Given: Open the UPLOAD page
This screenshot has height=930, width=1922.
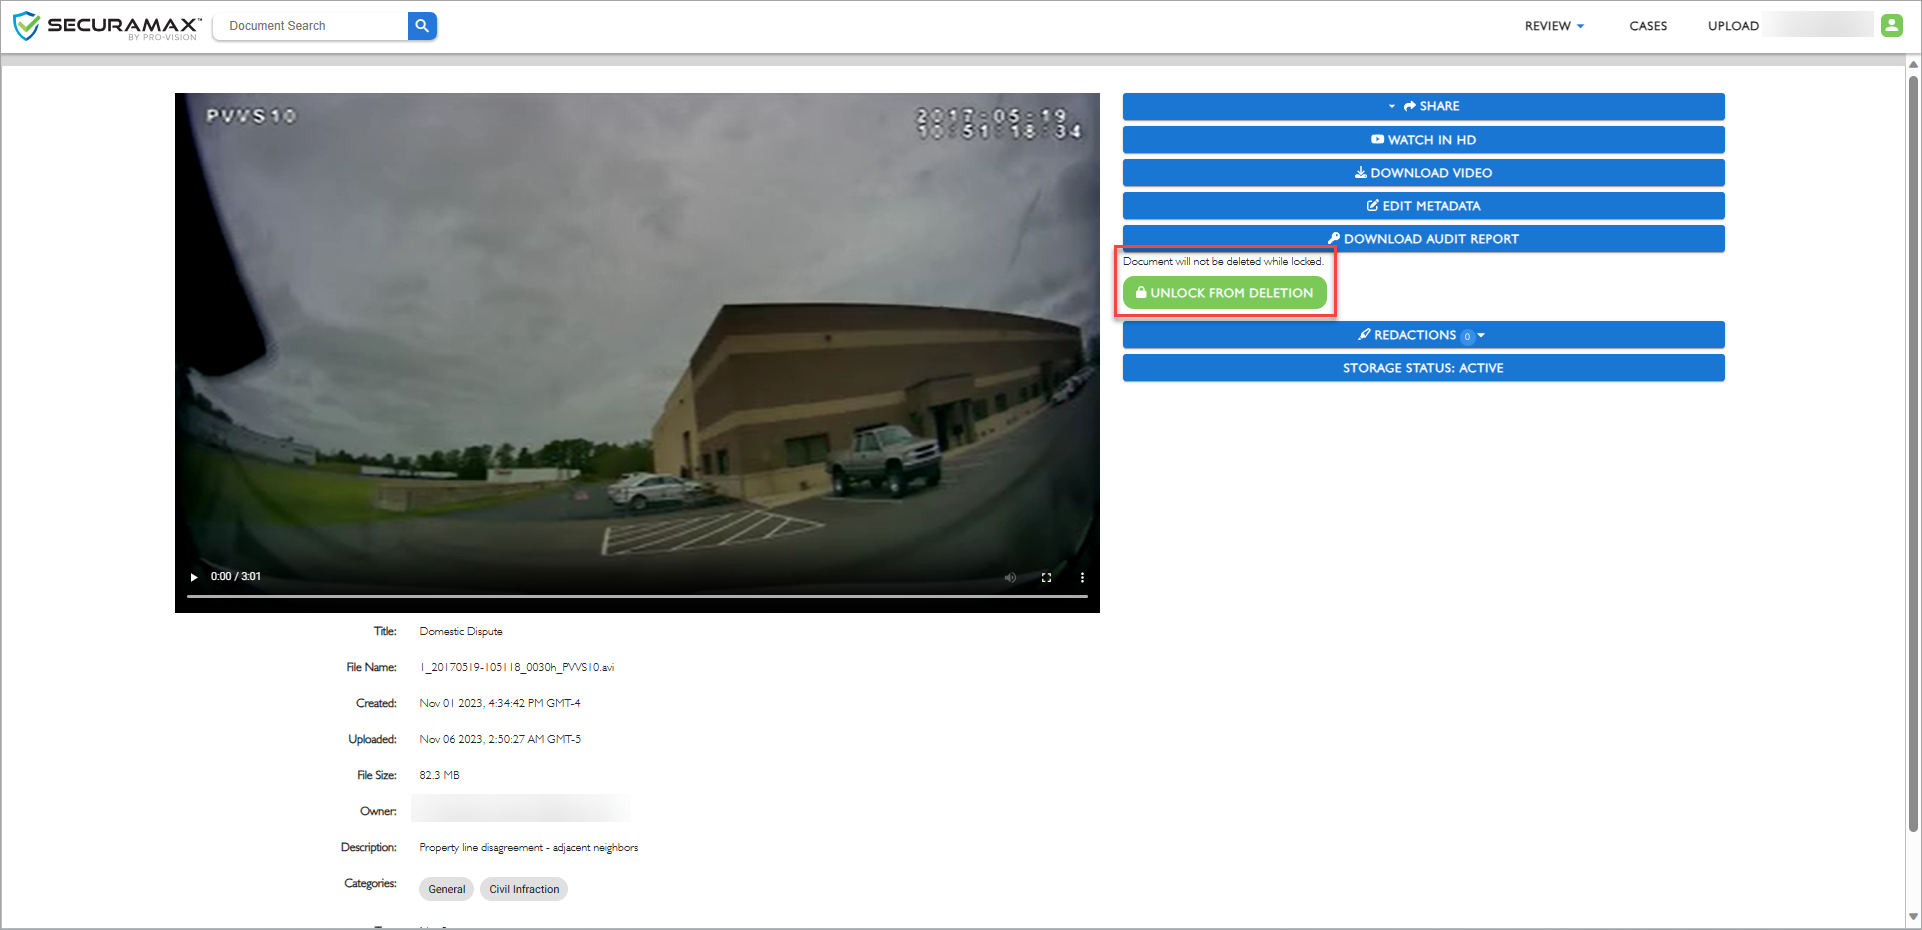Looking at the screenshot, I should [1733, 26].
